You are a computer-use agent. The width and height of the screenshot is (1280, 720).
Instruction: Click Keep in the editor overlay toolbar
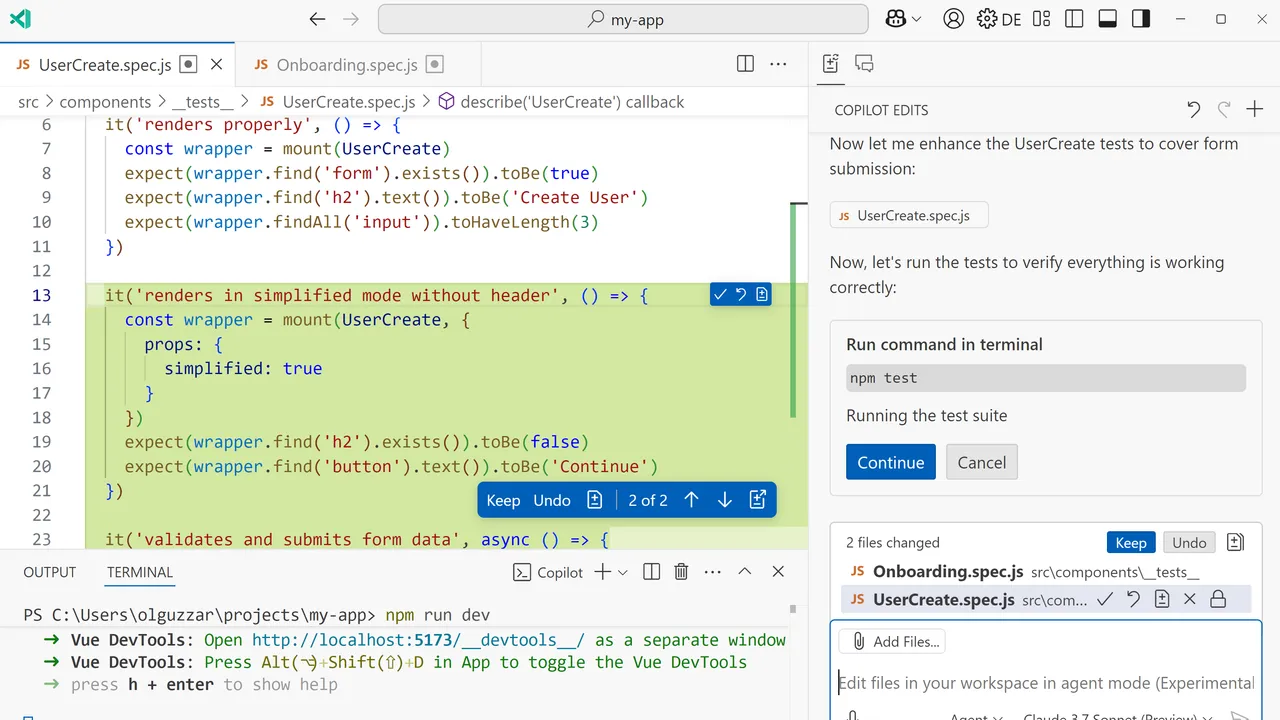click(503, 500)
